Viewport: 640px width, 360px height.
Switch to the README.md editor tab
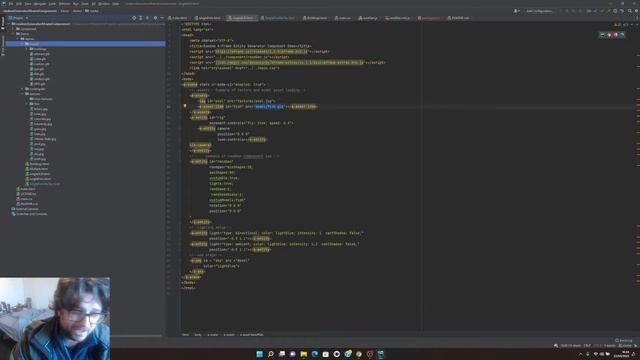[x=459, y=18]
